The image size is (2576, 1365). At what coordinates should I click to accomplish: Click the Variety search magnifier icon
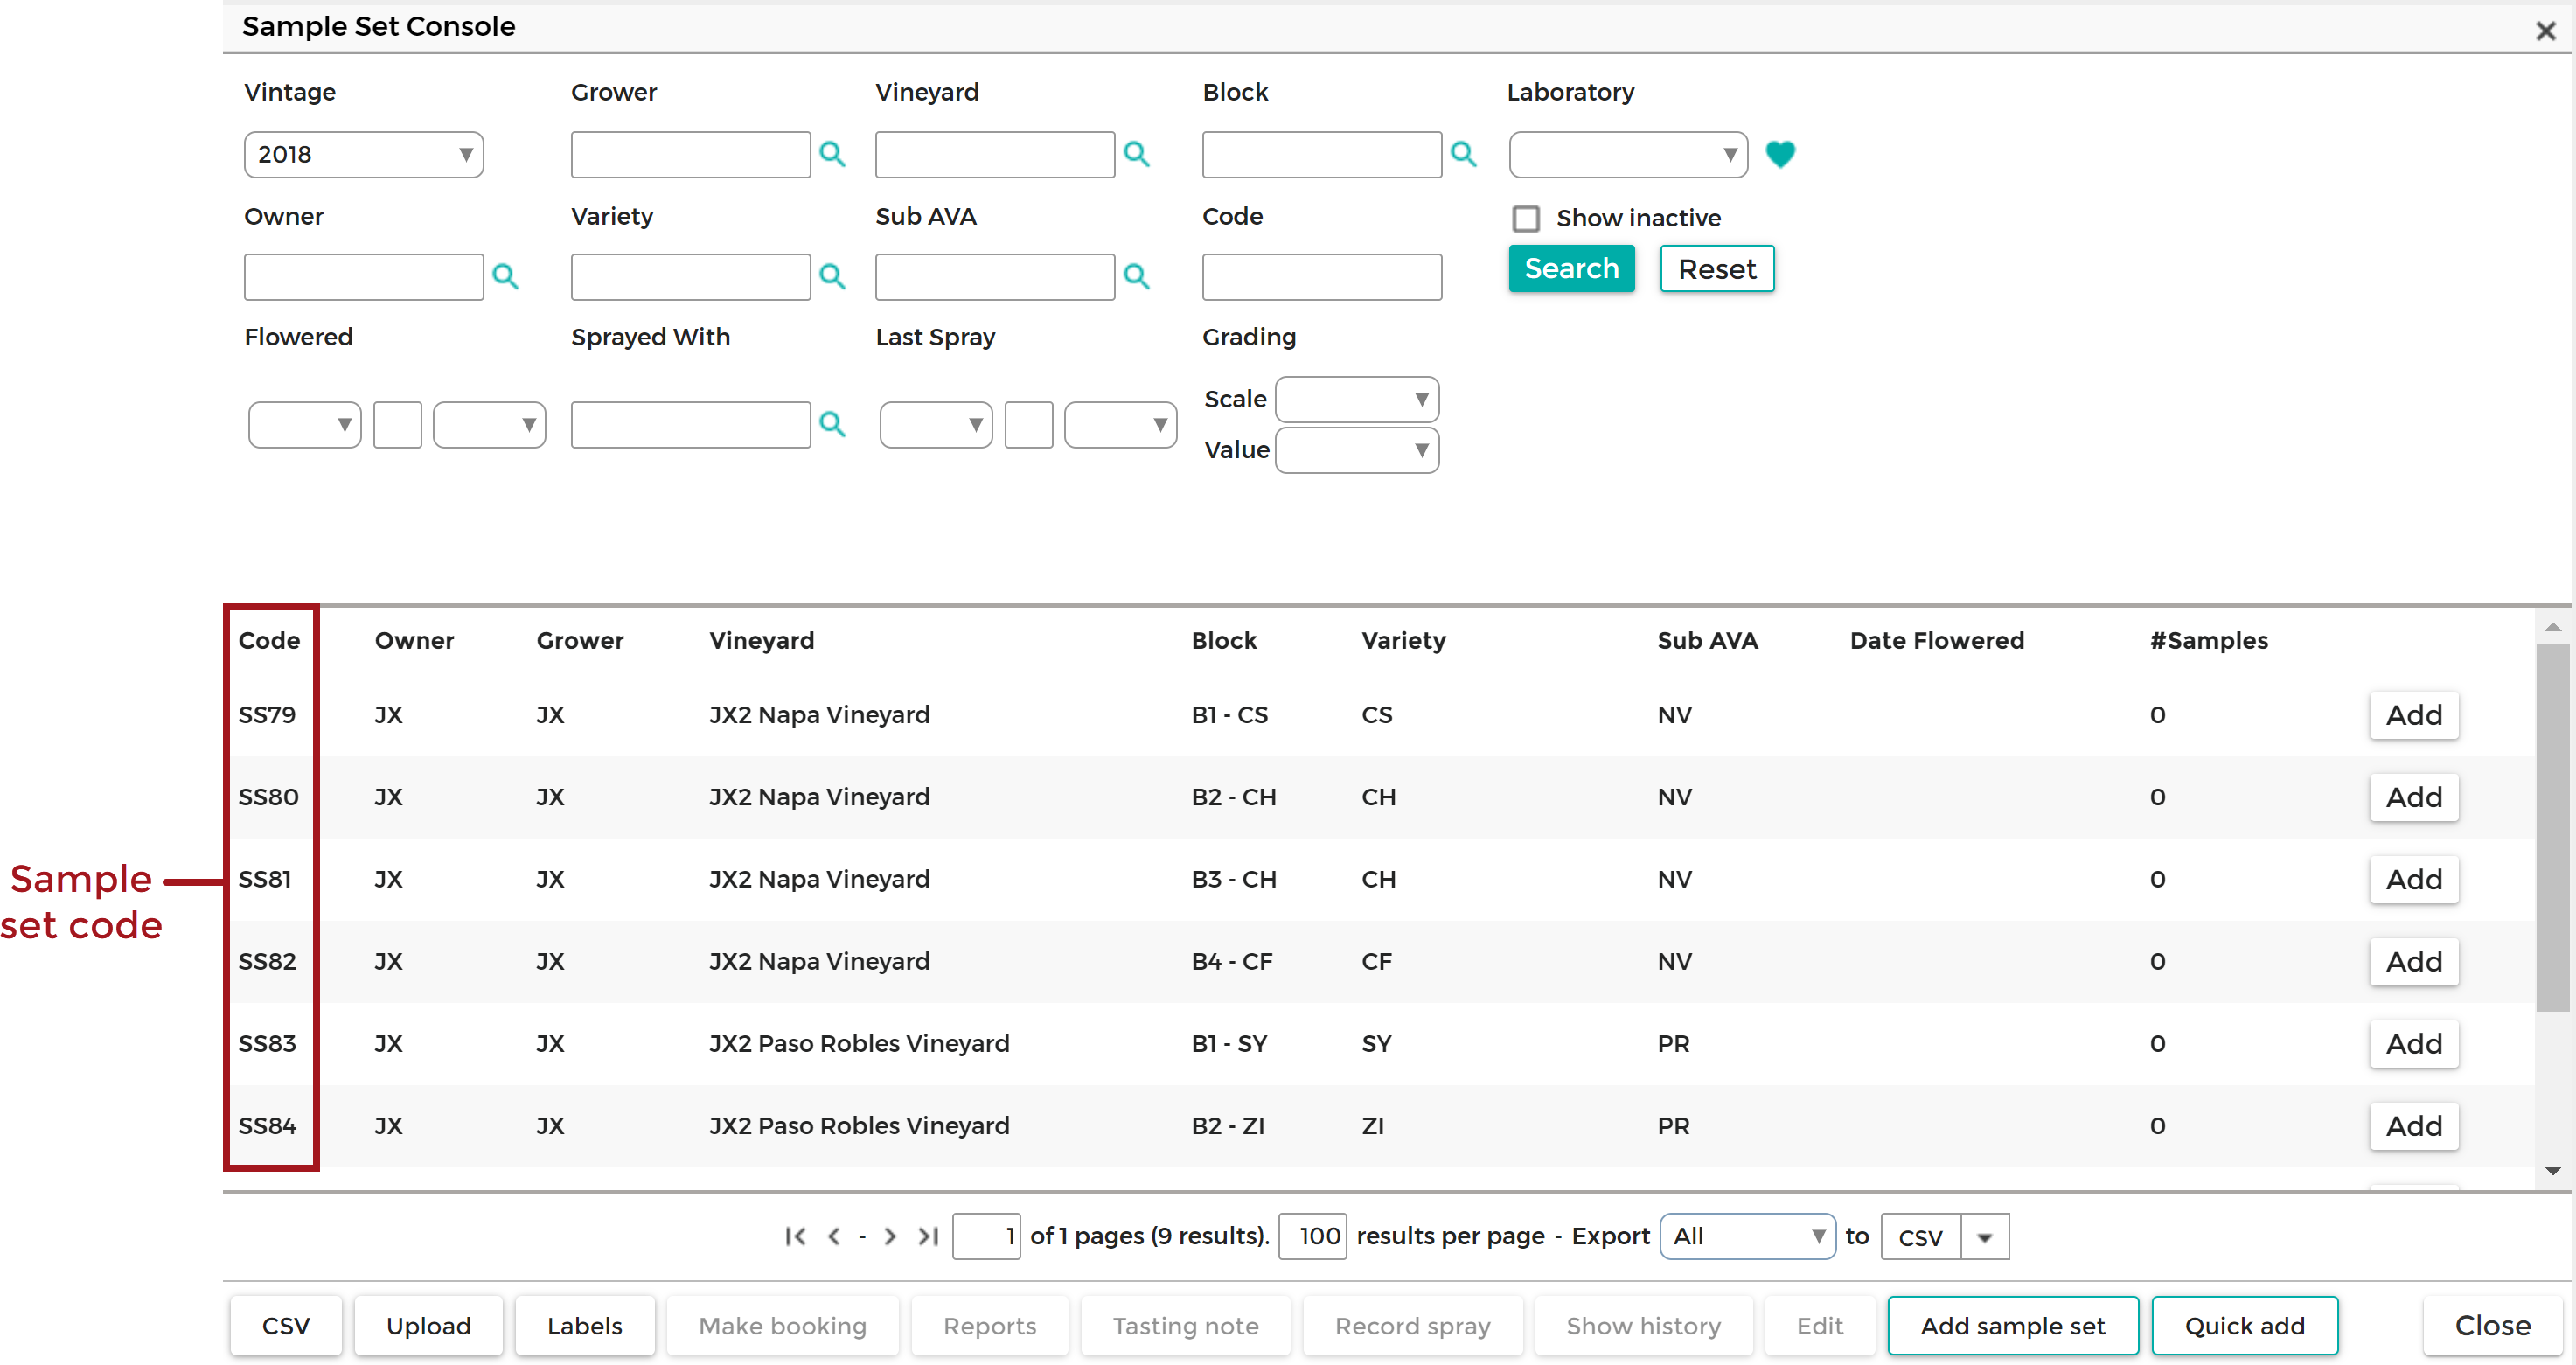click(x=832, y=276)
